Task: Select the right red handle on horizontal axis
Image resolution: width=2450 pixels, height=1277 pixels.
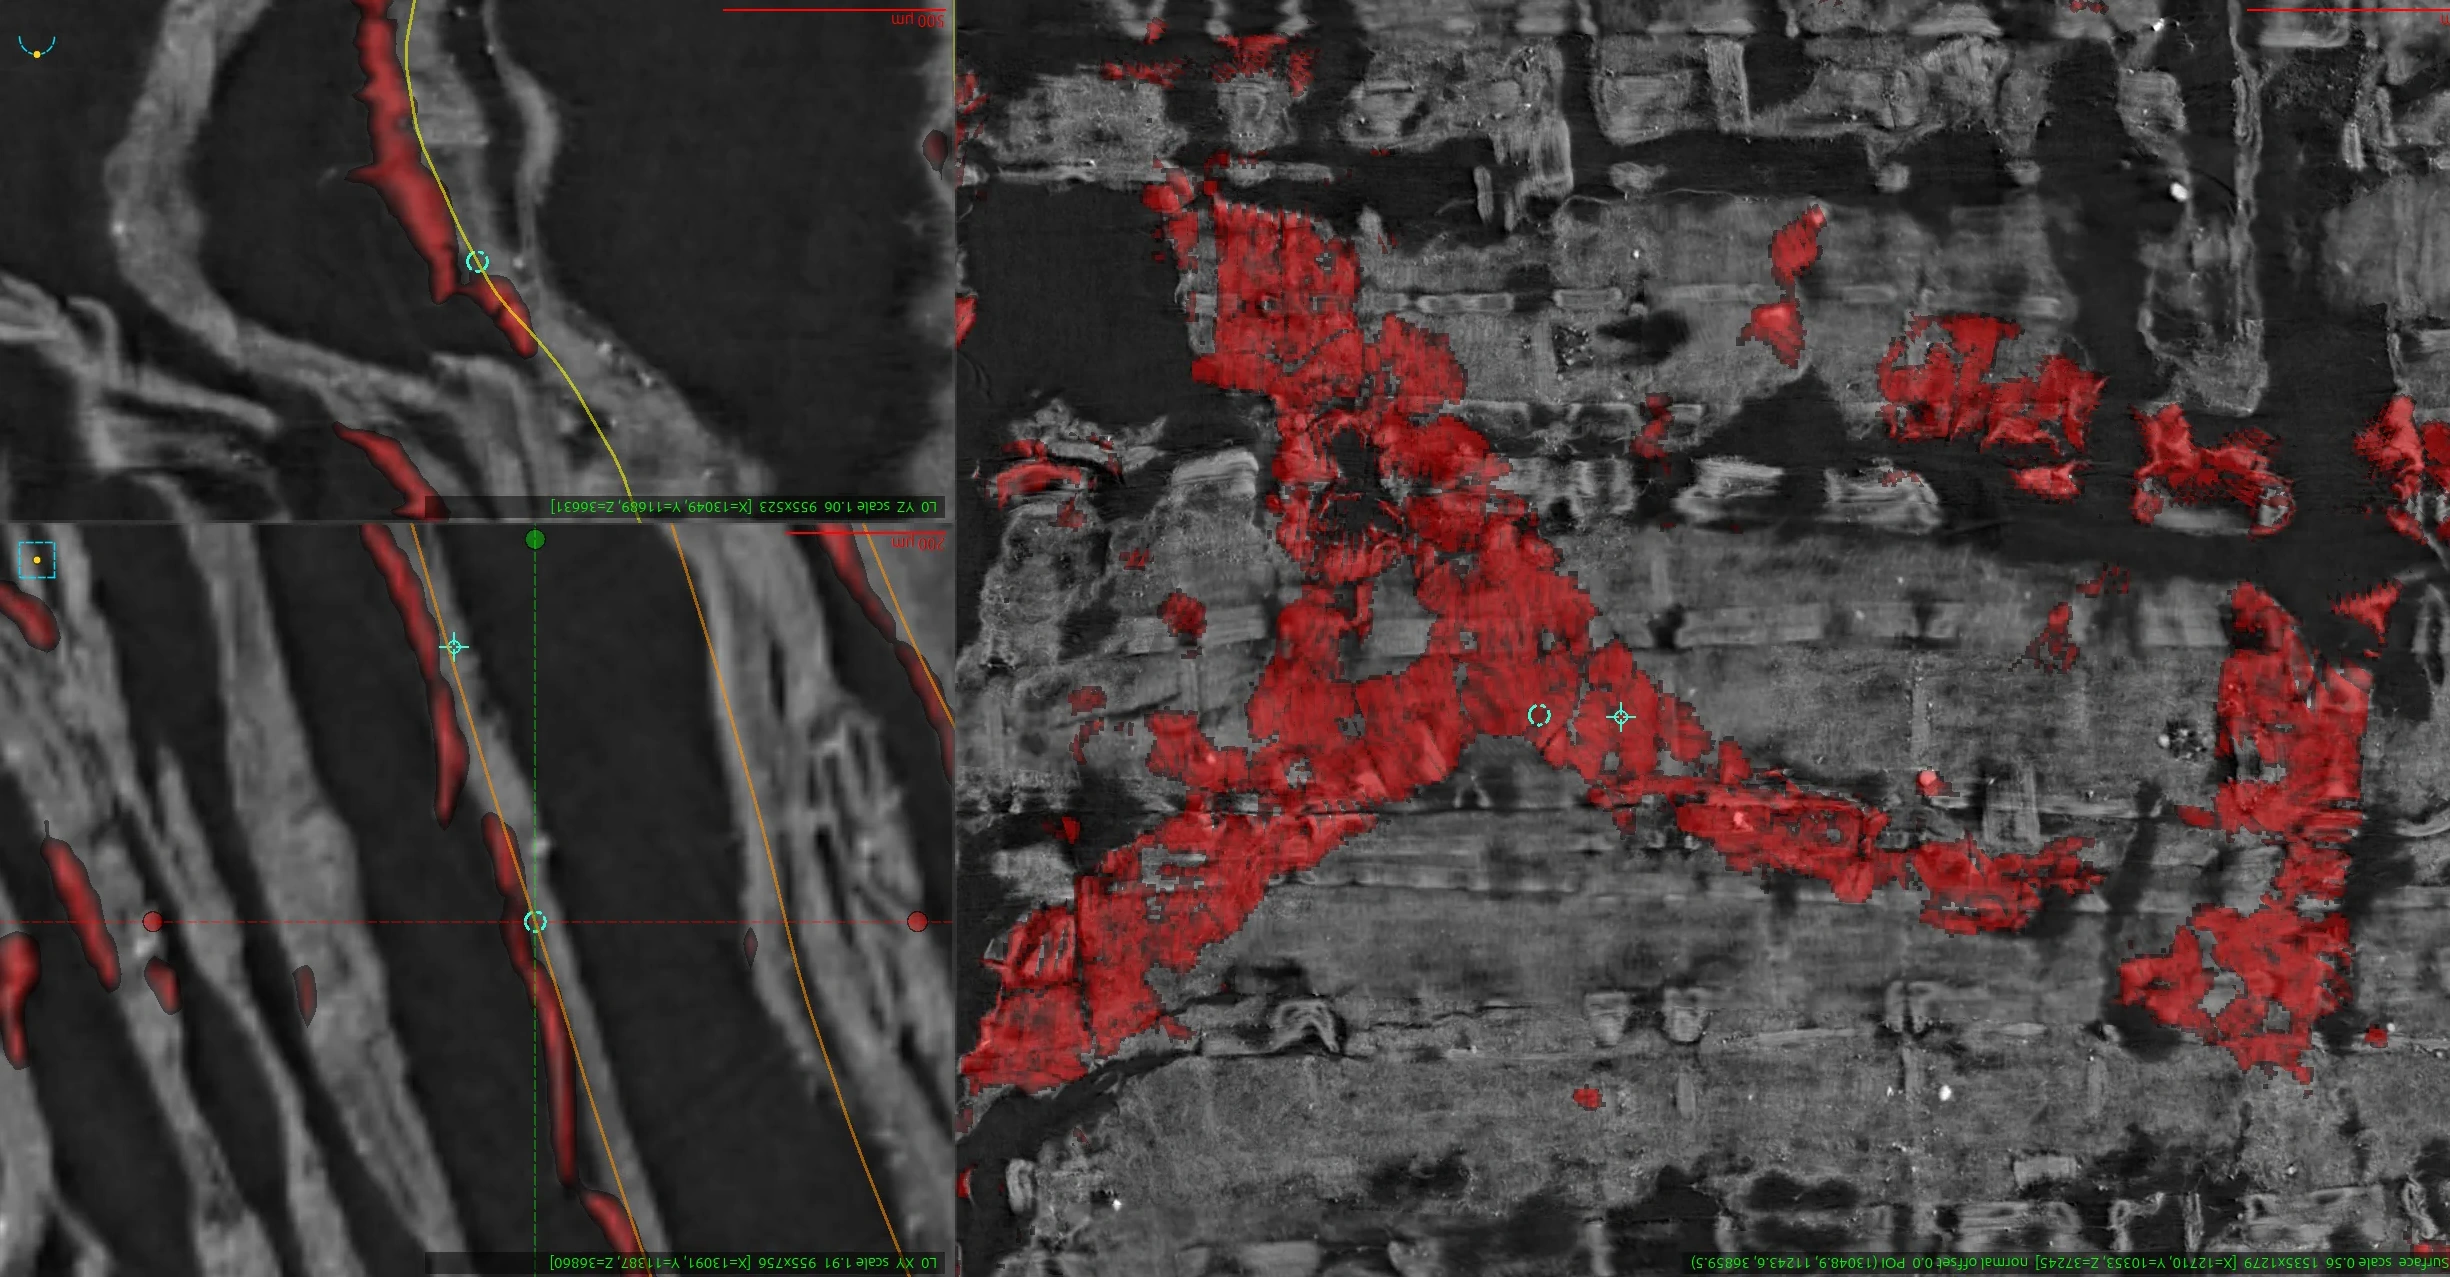Action: (x=917, y=921)
